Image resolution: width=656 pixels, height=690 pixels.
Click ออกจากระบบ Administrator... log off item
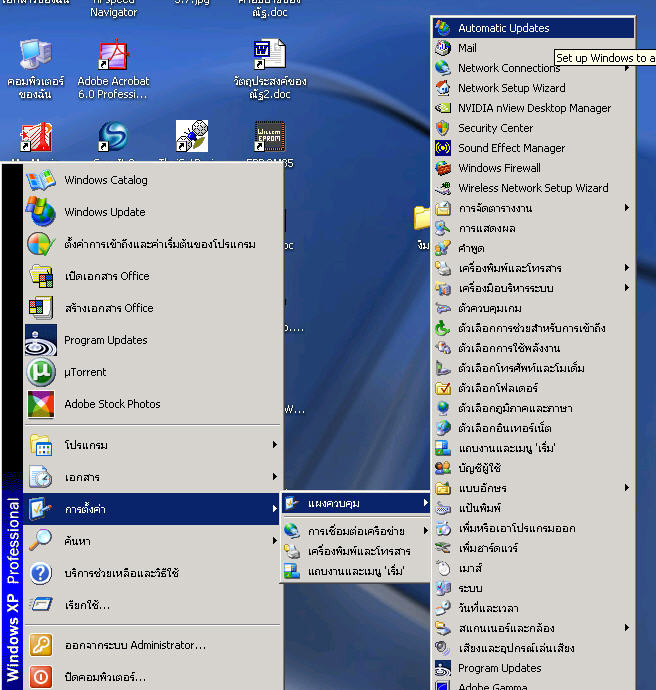click(x=152, y=645)
